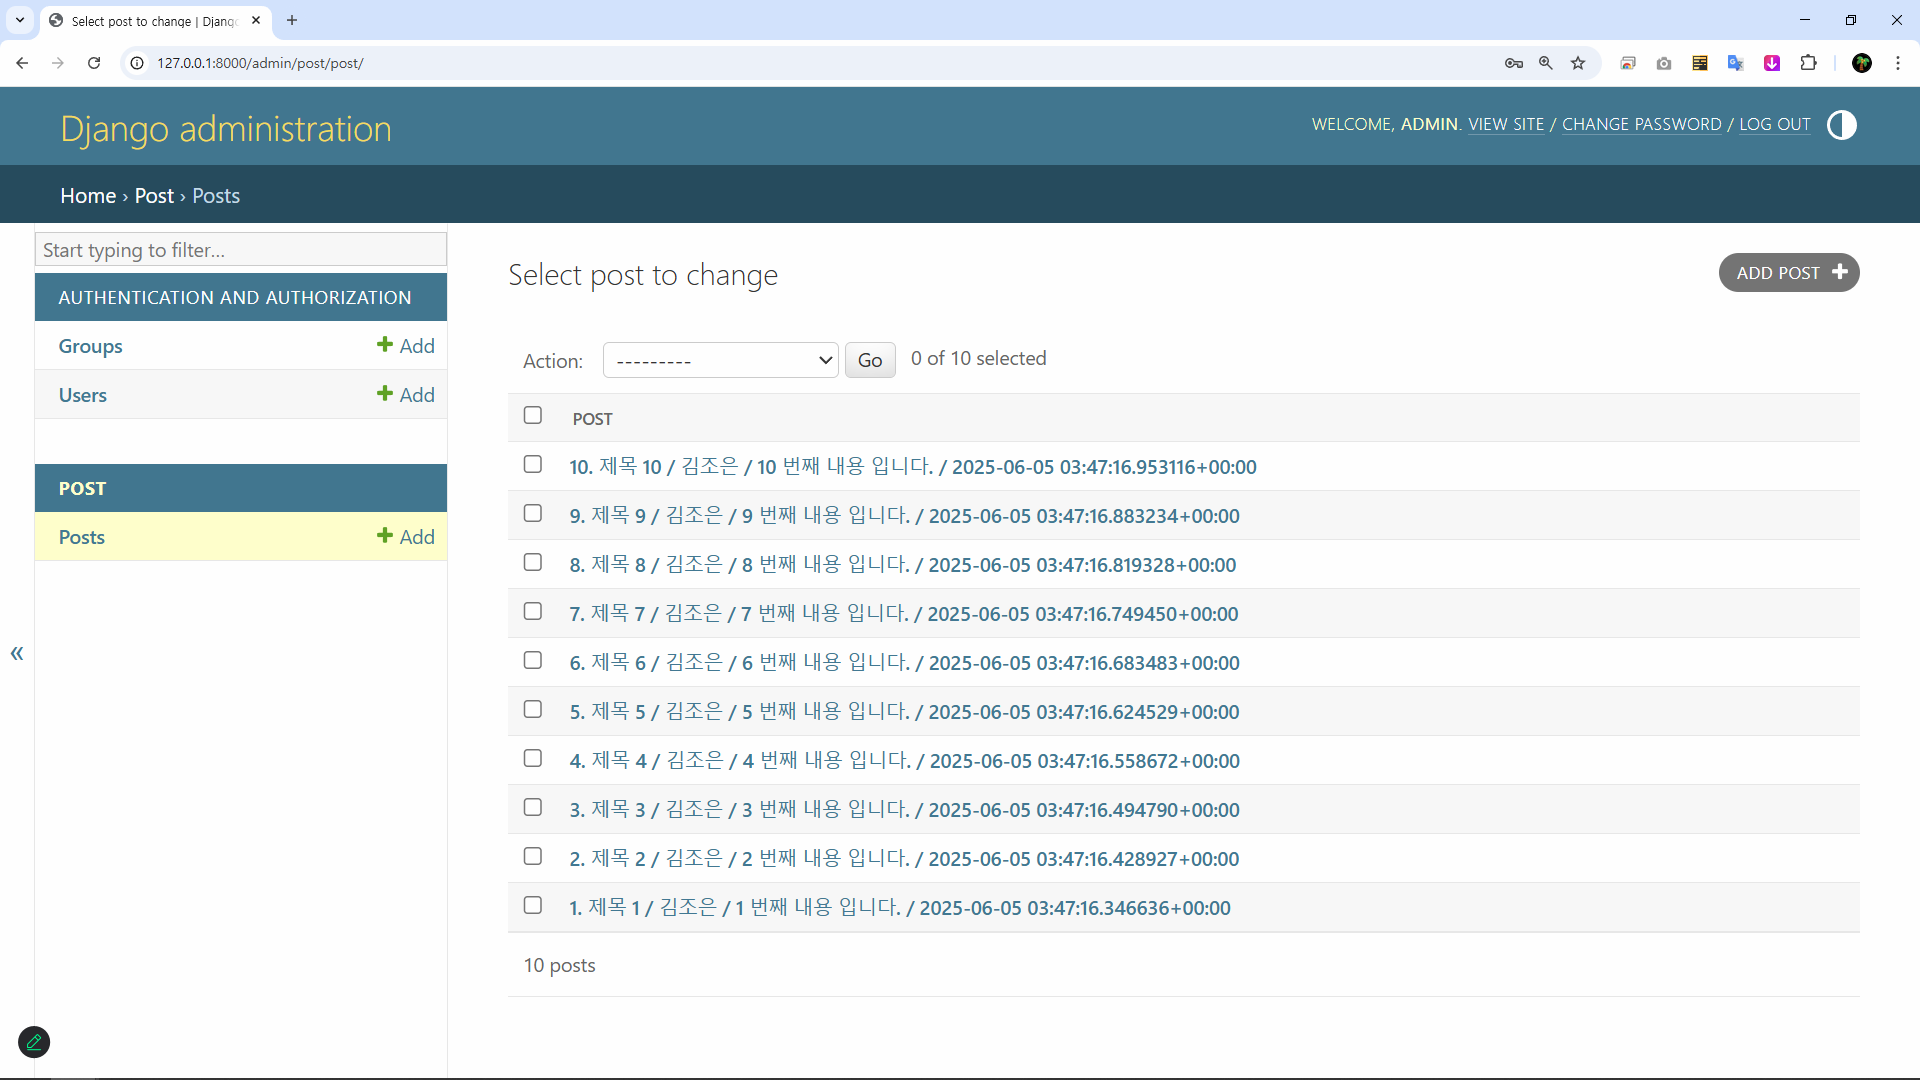Bookmark this page with star icon

[1578, 63]
